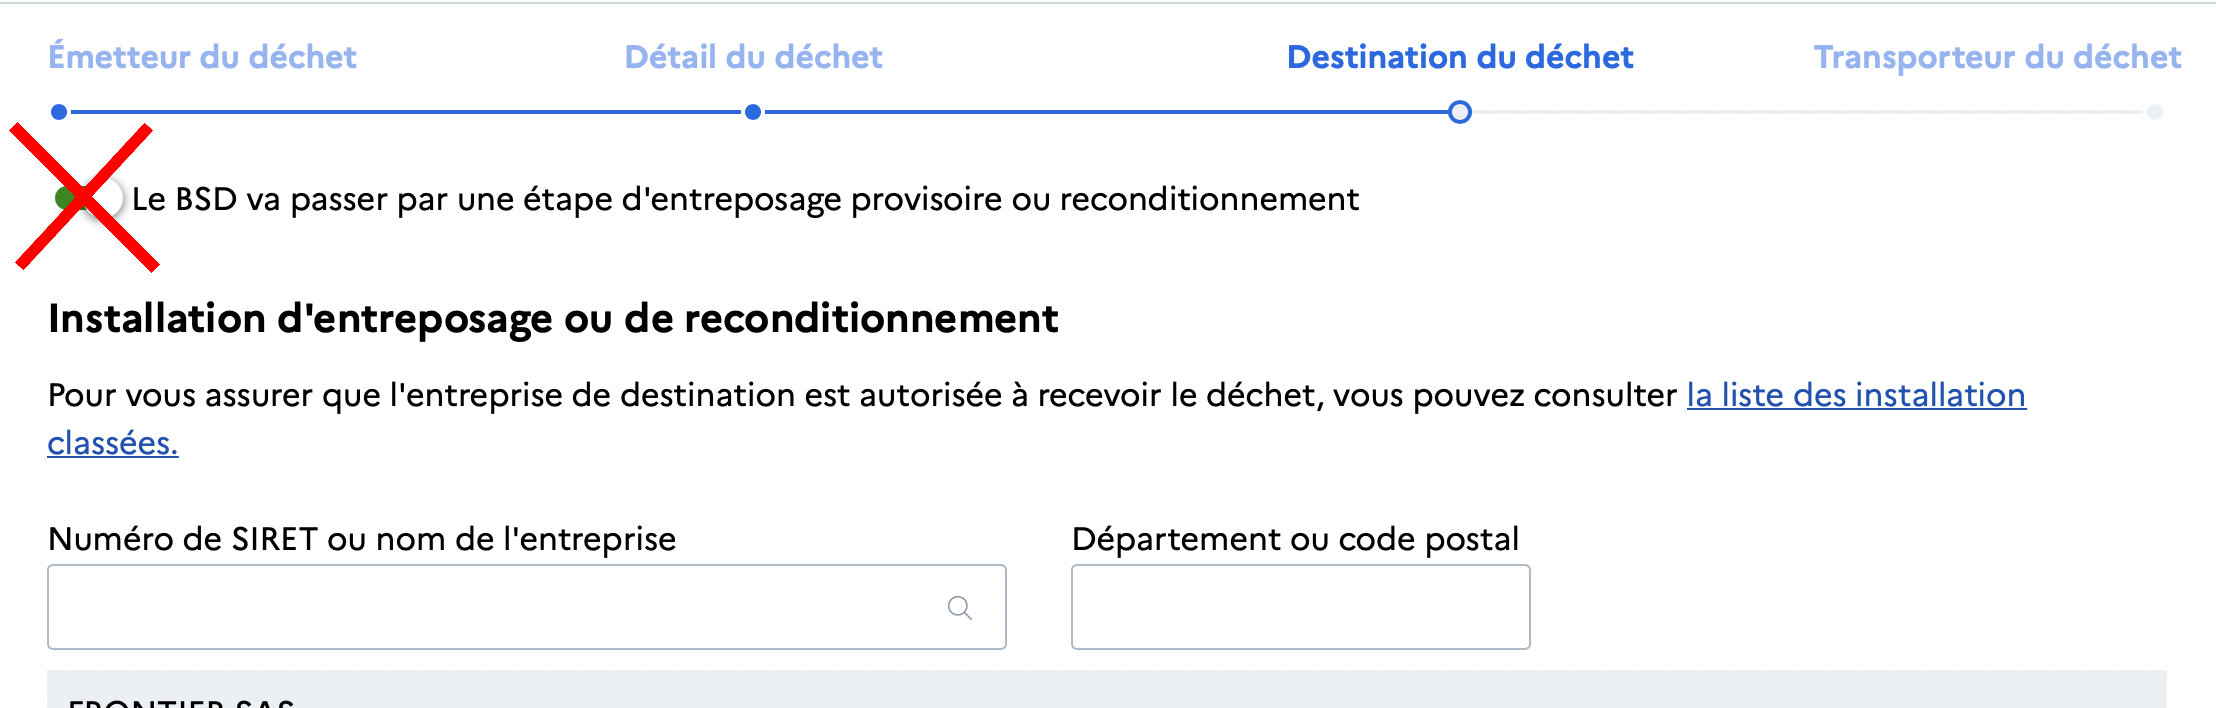Open the Détail du déchet step
2216x708 pixels.
pos(753,57)
